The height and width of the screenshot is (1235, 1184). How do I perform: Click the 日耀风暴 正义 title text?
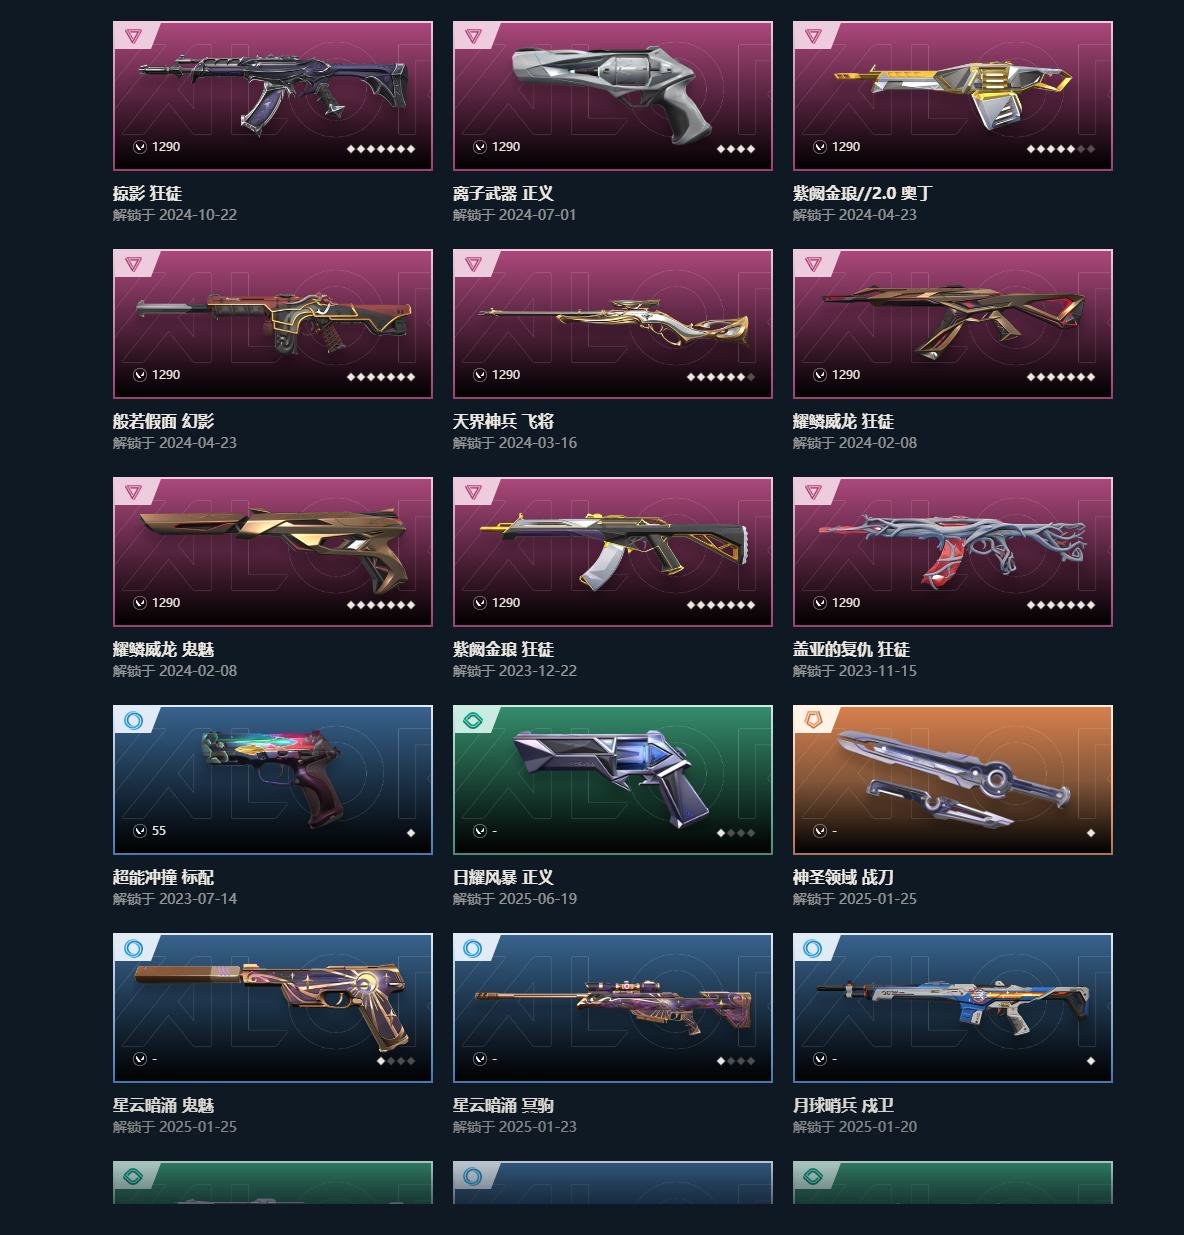(x=503, y=877)
